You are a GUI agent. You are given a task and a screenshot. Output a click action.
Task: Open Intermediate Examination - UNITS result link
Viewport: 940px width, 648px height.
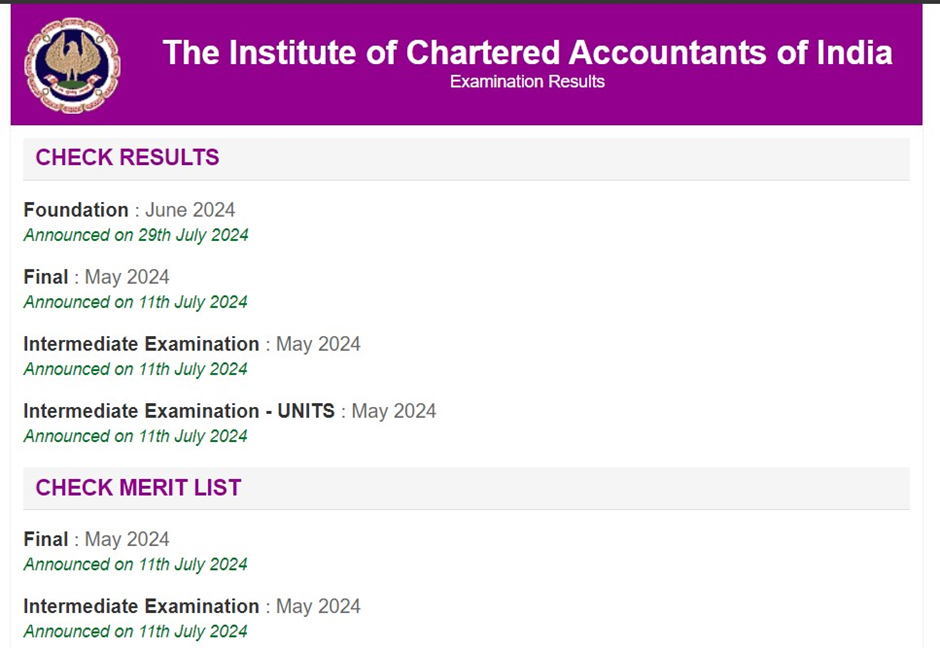(179, 411)
